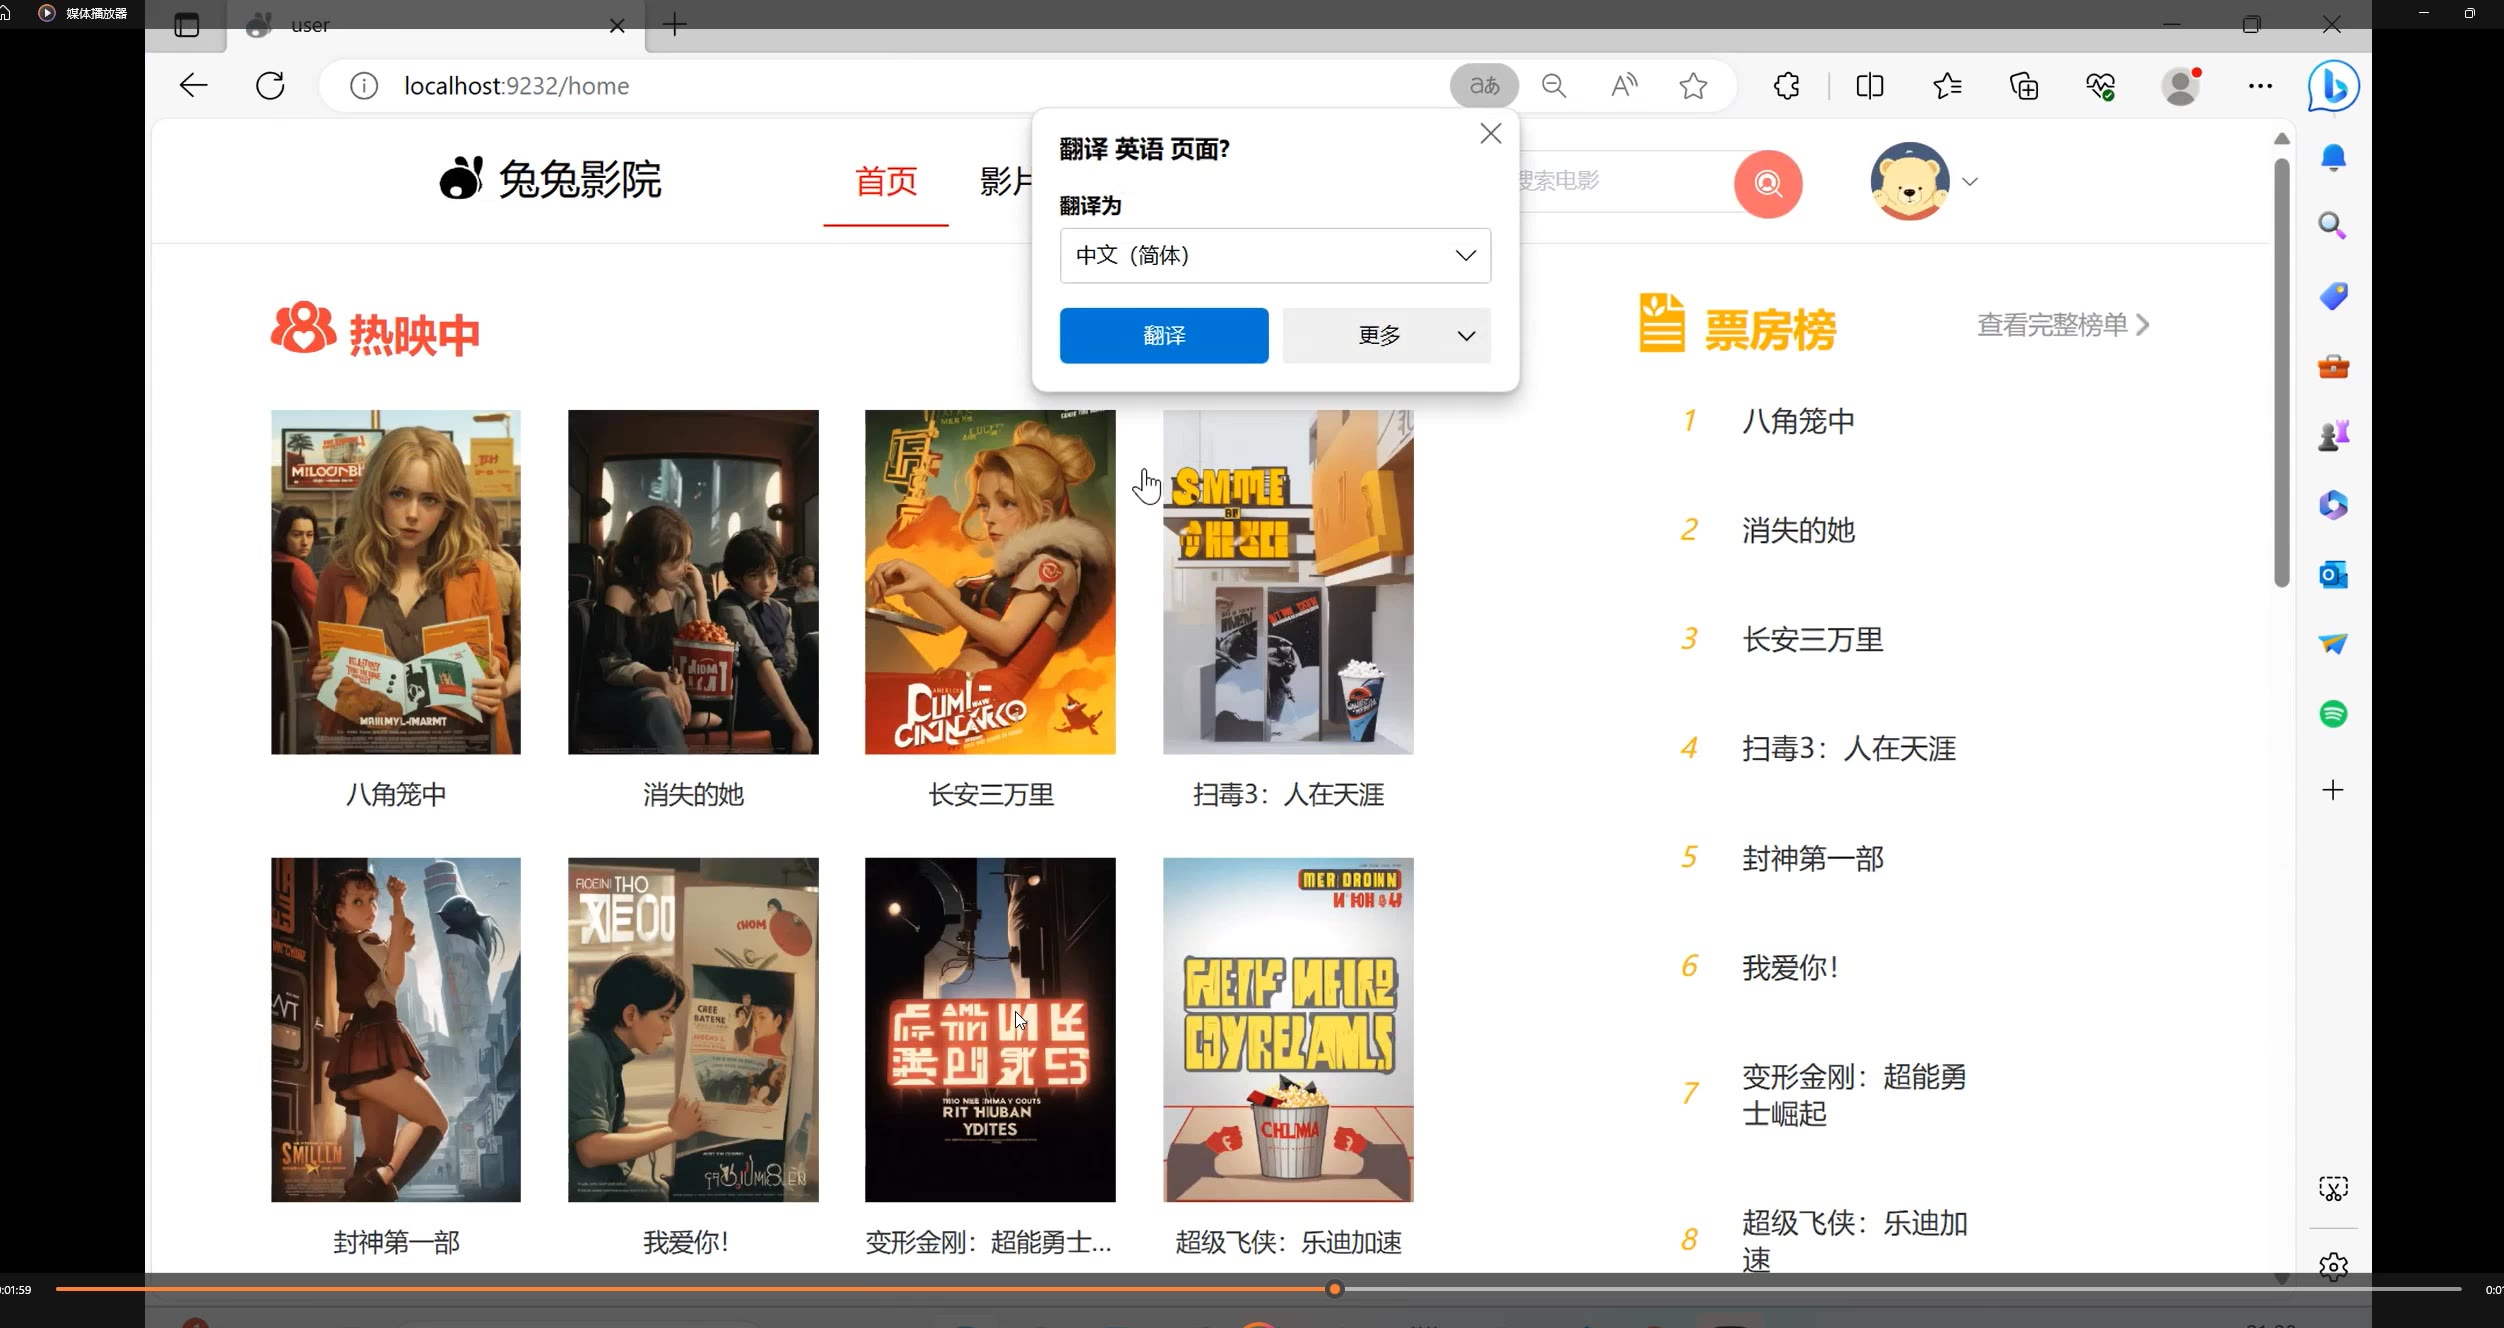View site information icon in address bar
Viewport: 2504px width, 1328px height.
click(364, 86)
